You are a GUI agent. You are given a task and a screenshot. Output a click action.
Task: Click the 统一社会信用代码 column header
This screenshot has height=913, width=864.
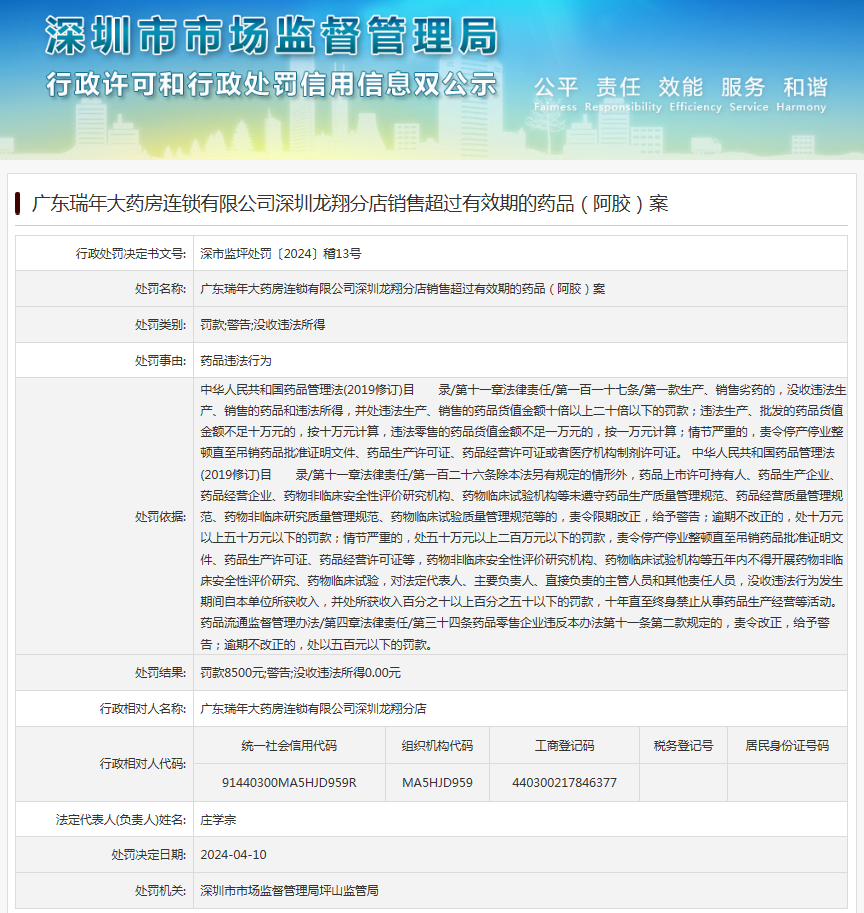(x=289, y=746)
